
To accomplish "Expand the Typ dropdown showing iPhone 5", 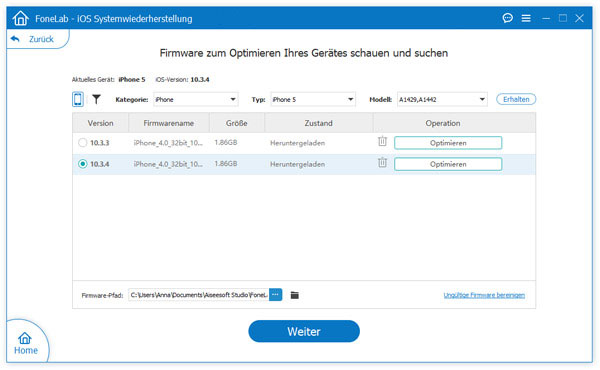I will tap(313, 99).
